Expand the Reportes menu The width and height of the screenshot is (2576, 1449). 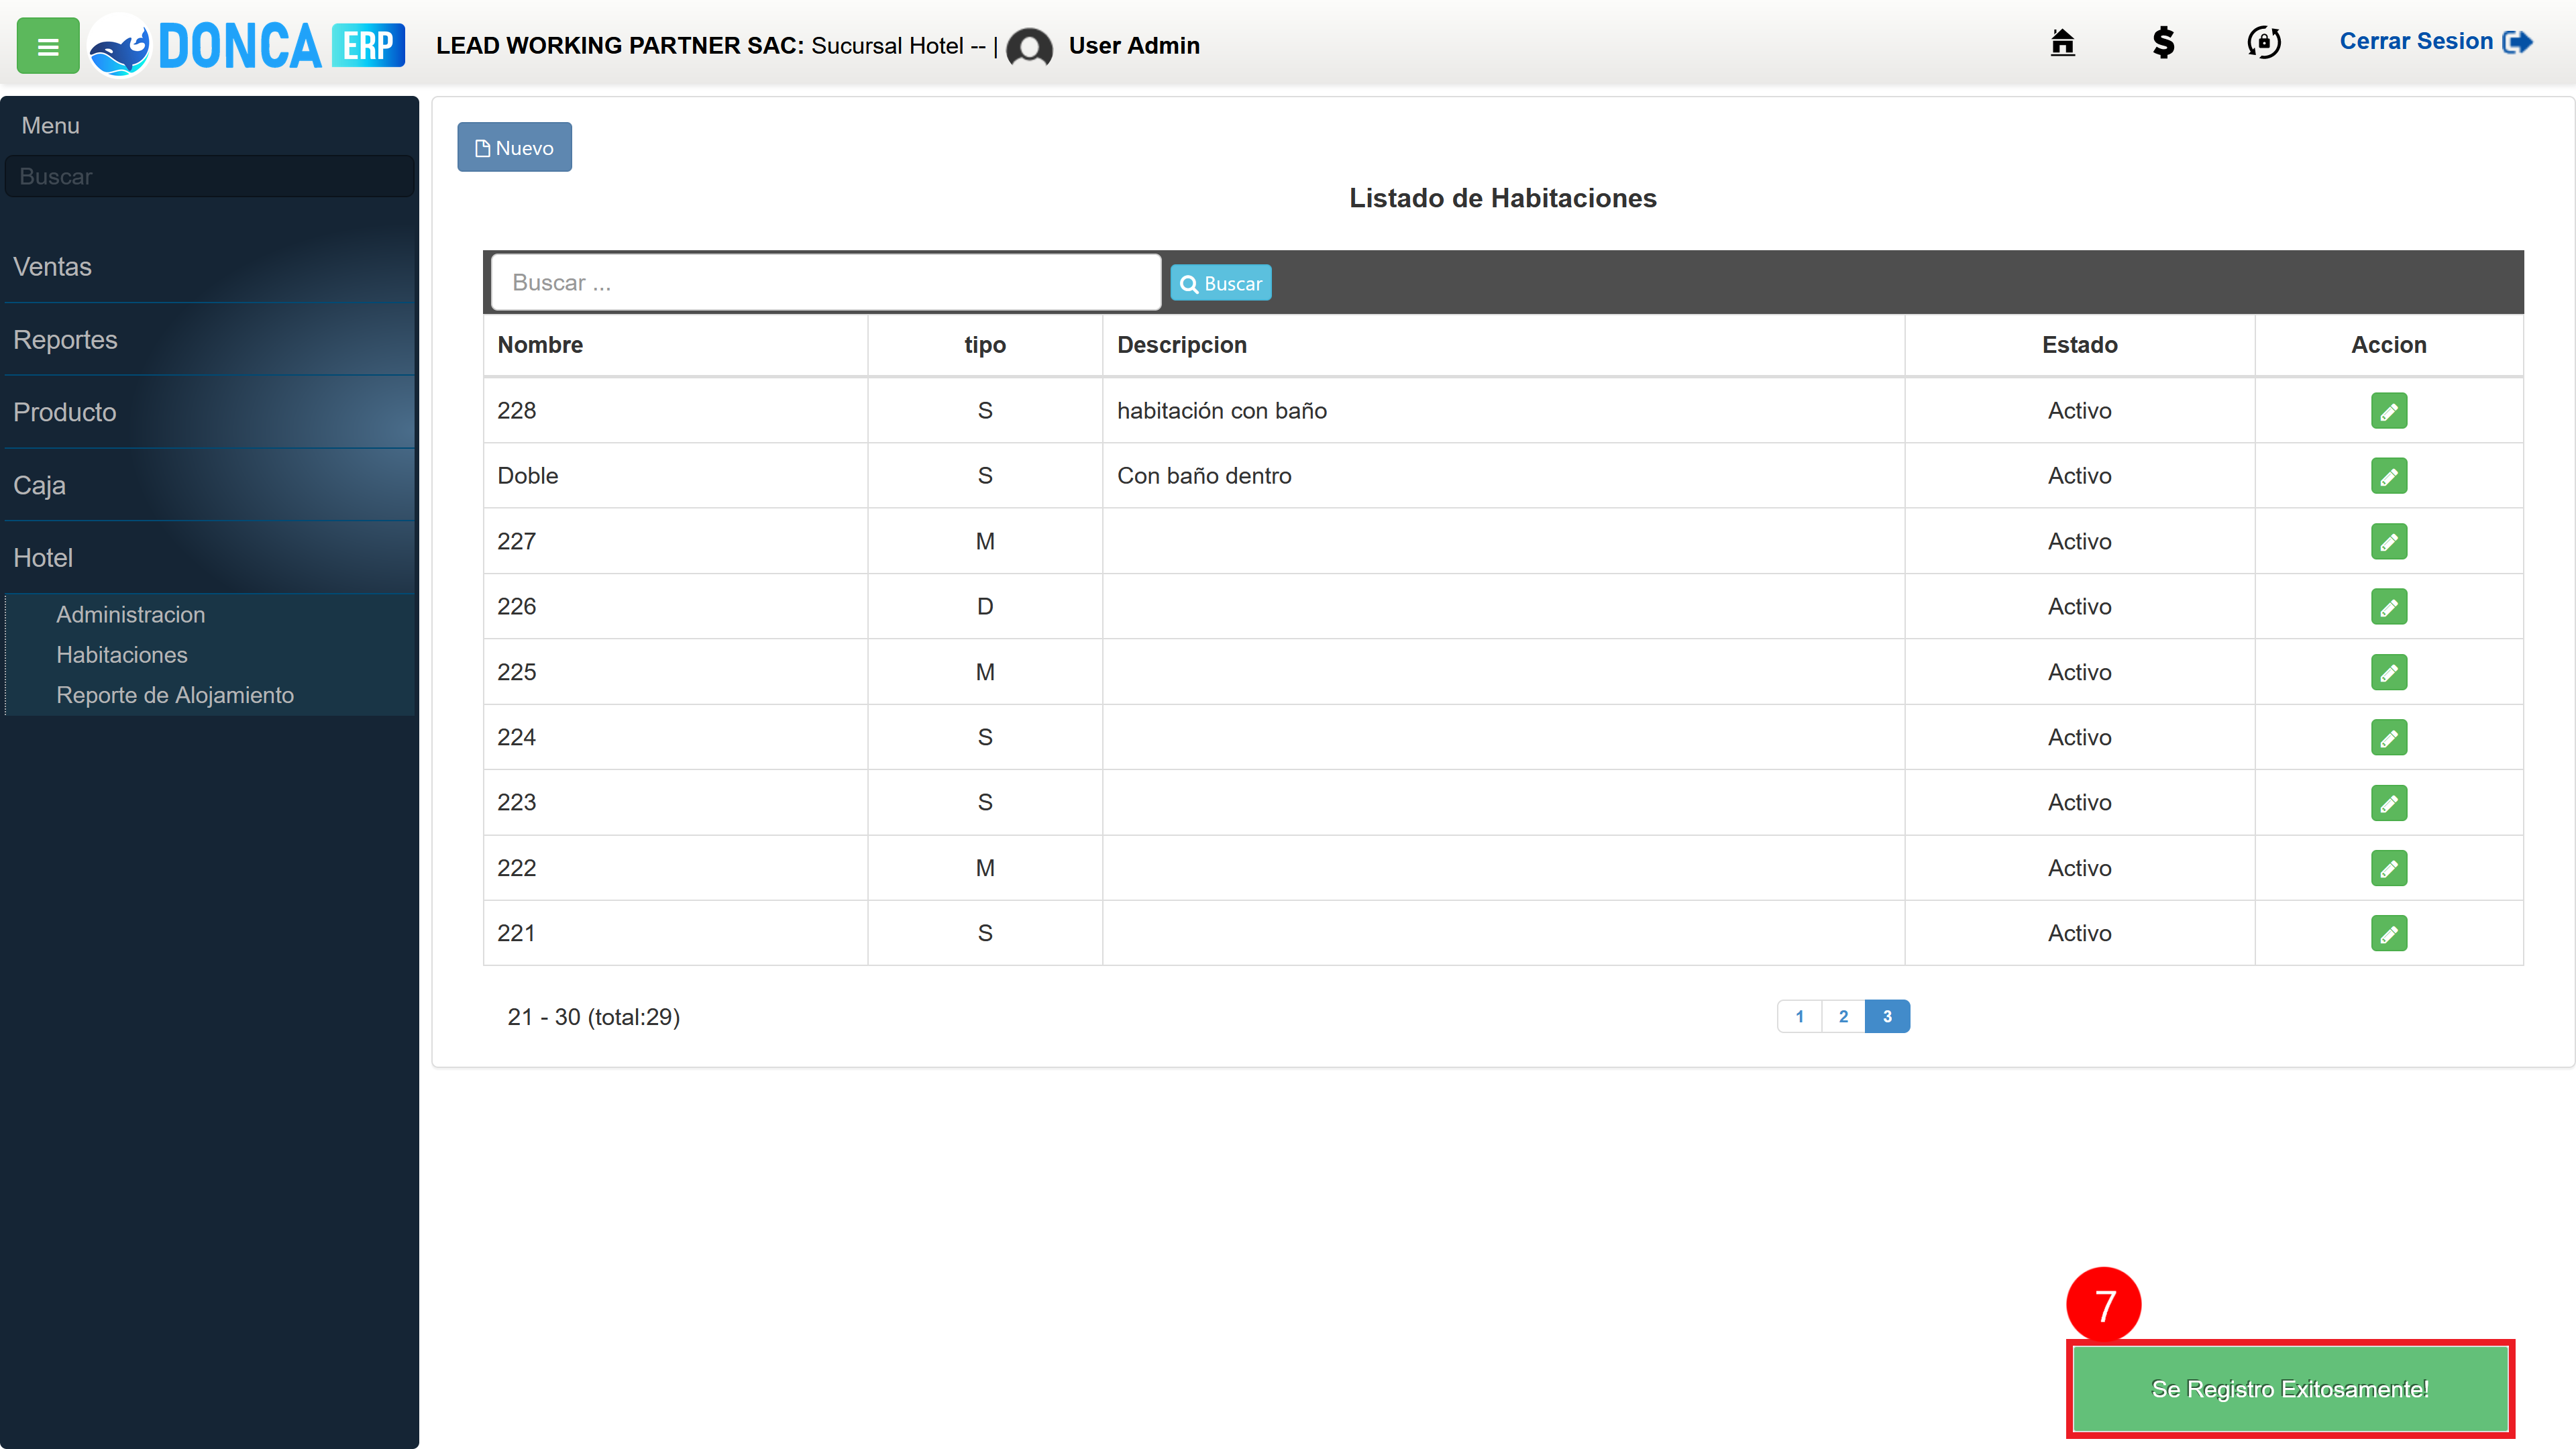[209, 340]
